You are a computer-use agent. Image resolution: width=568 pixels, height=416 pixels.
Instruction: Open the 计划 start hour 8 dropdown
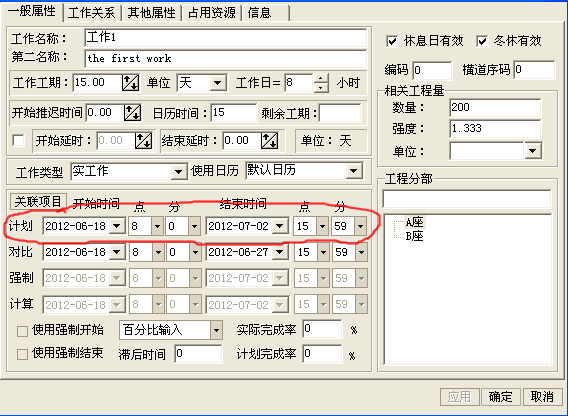(x=157, y=226)
